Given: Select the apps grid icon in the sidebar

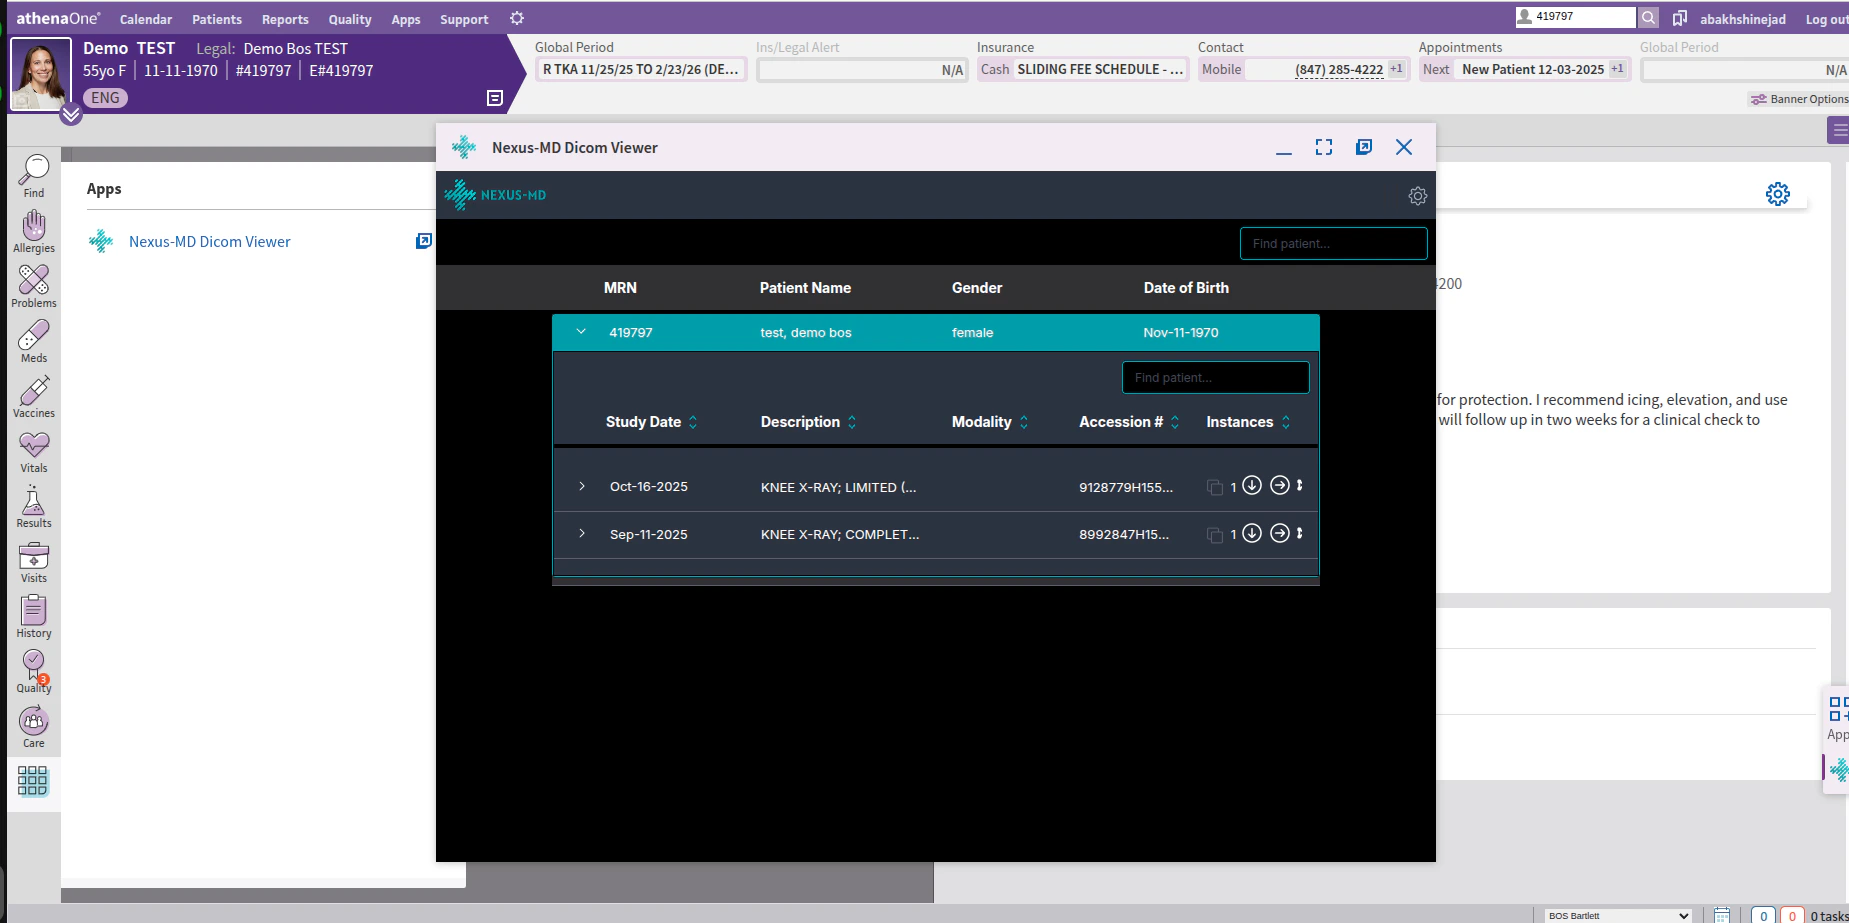Looking at the screenshot, I should click(32, 781).
